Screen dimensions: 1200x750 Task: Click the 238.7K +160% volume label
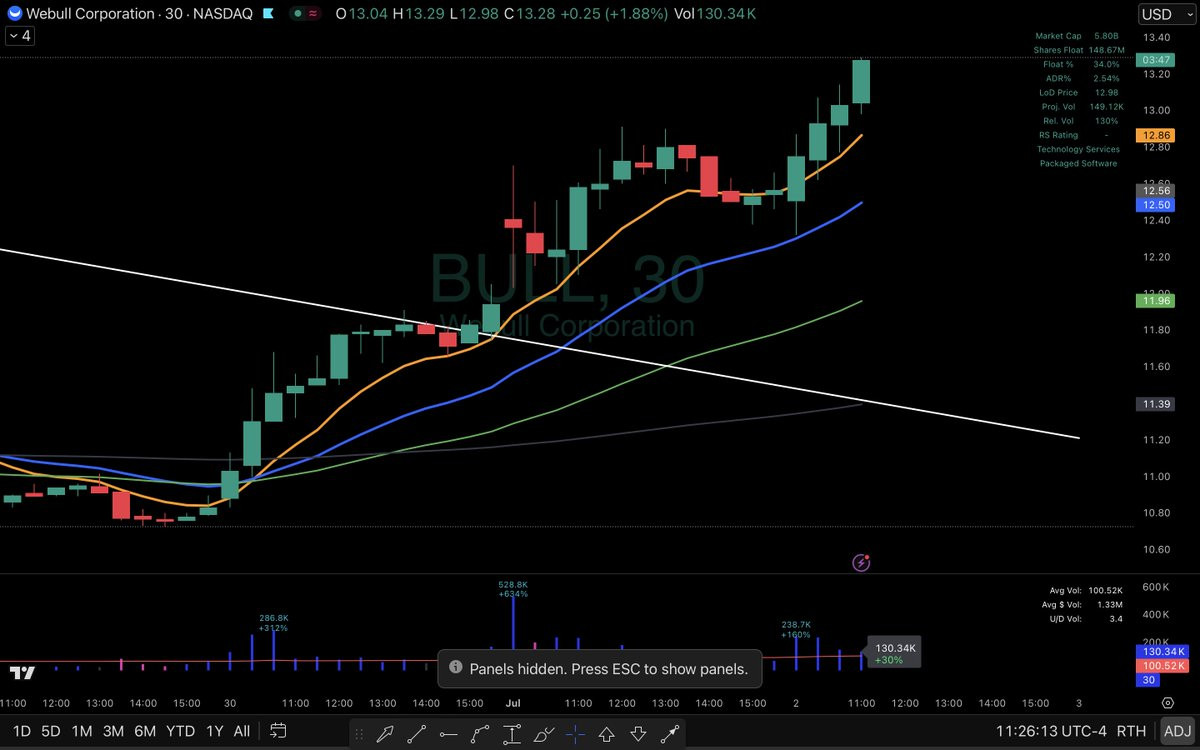tap(796, 629)
